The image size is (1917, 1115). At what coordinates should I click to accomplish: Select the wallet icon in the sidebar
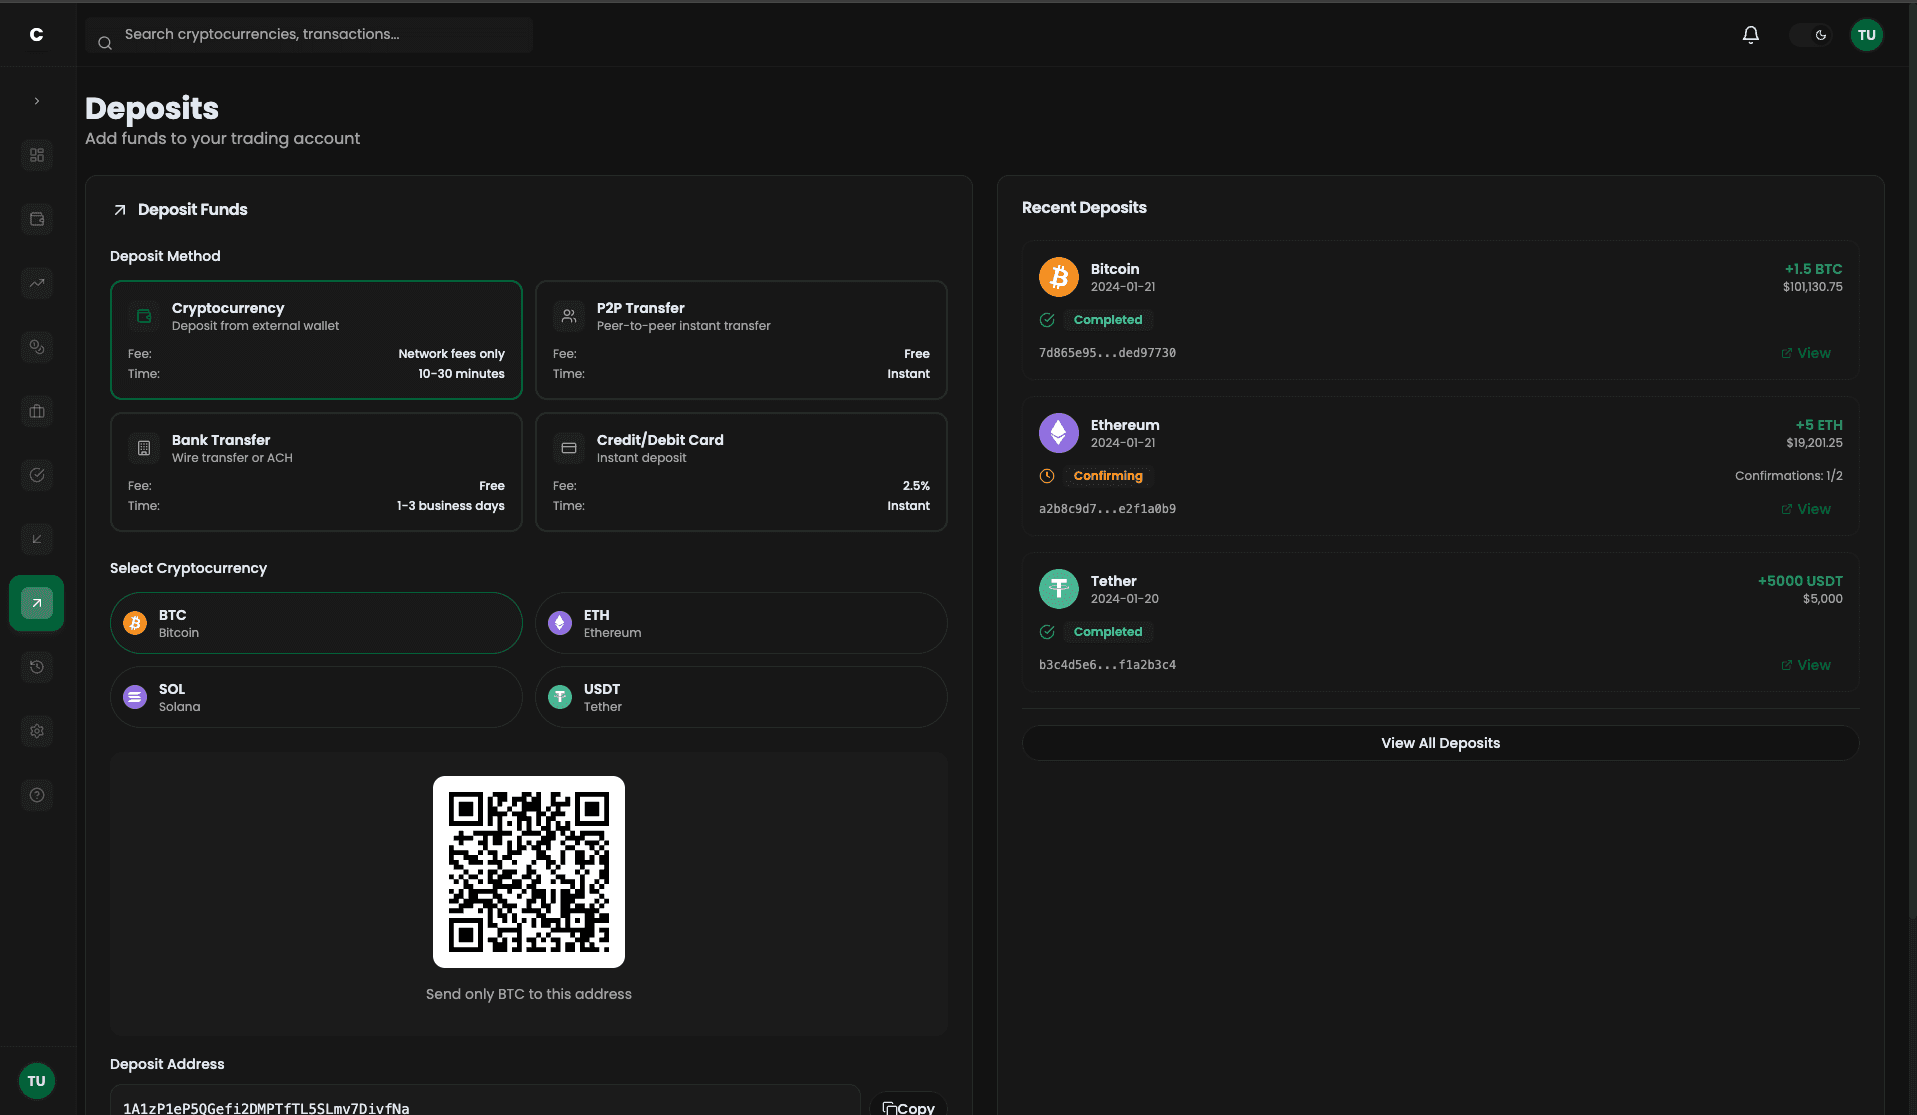coord(36,219)
